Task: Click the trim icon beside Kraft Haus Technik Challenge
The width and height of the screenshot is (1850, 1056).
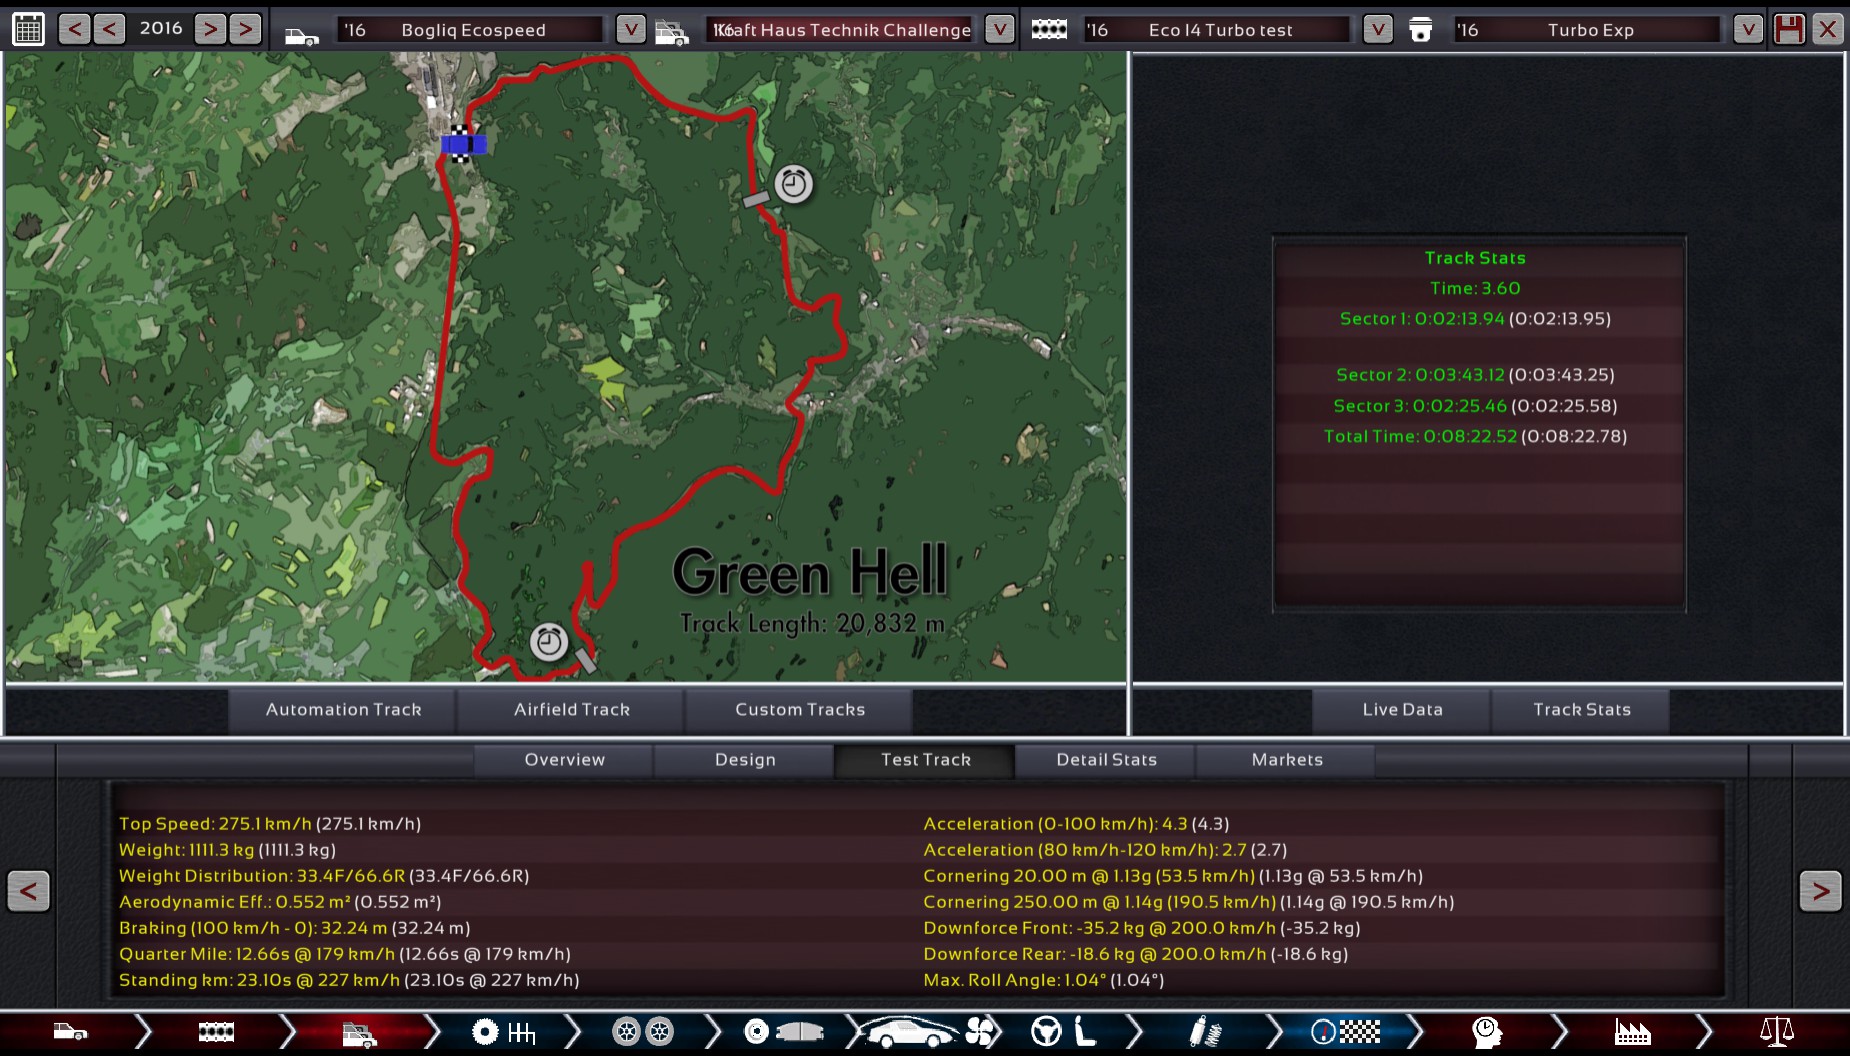Action: tap(671, 33)
